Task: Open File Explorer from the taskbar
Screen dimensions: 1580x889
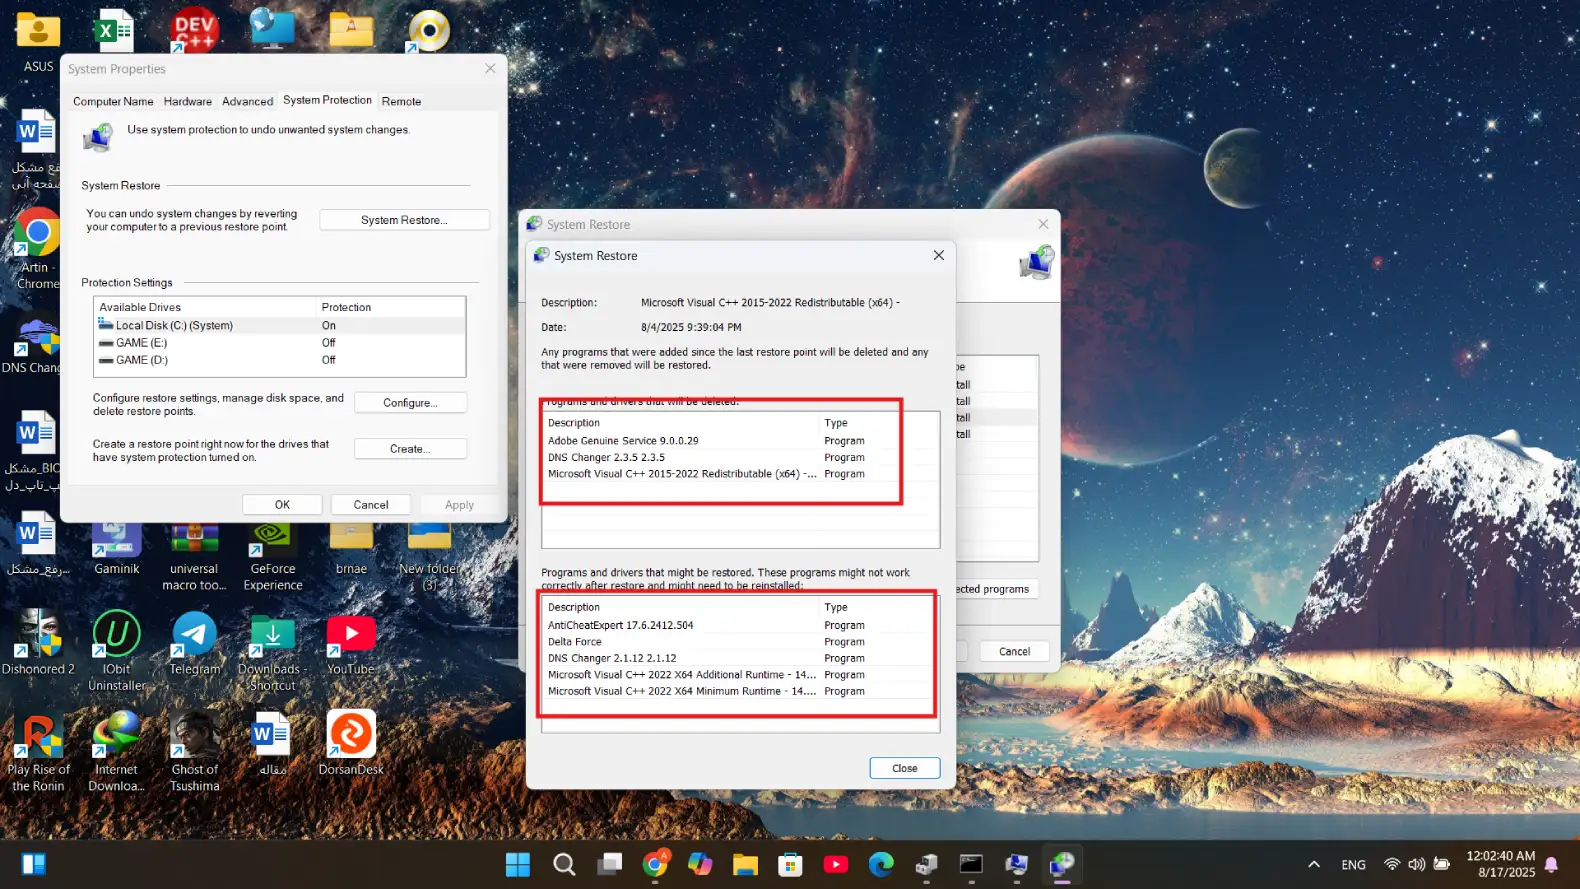Action: [745, 864]
